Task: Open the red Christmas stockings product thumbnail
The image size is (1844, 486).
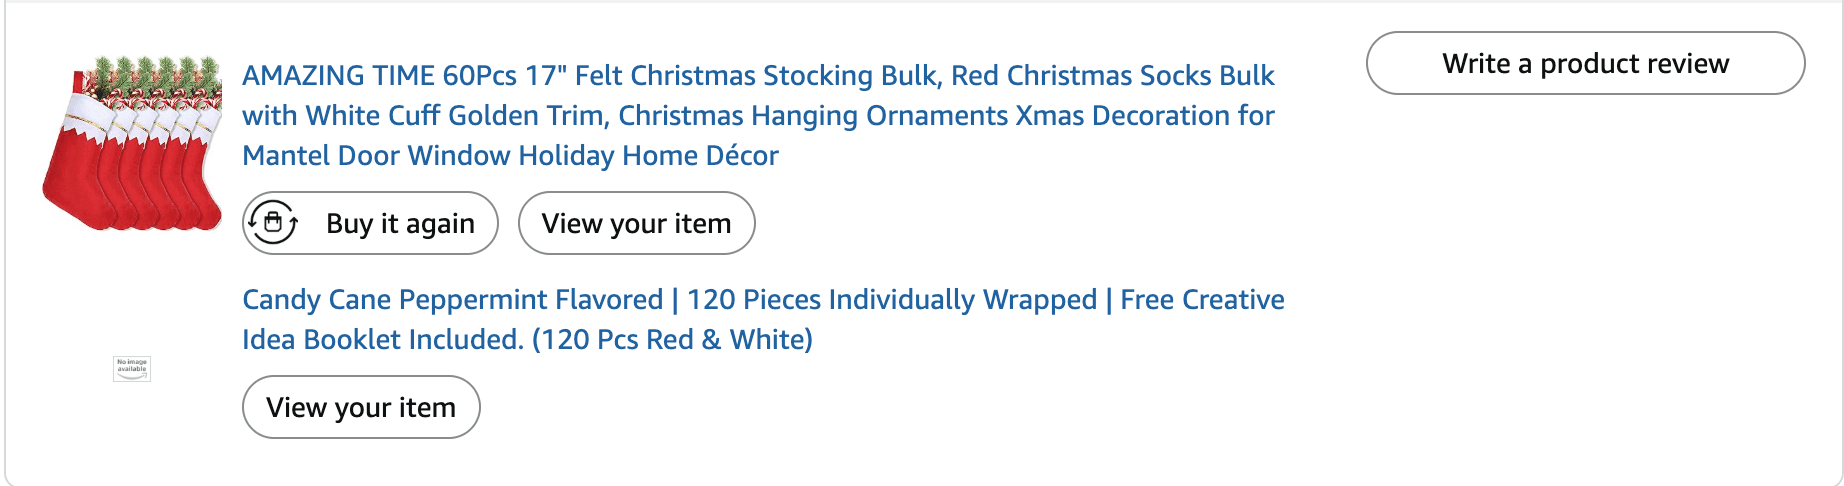Action: pyautogui.click(x=132, y=143)
